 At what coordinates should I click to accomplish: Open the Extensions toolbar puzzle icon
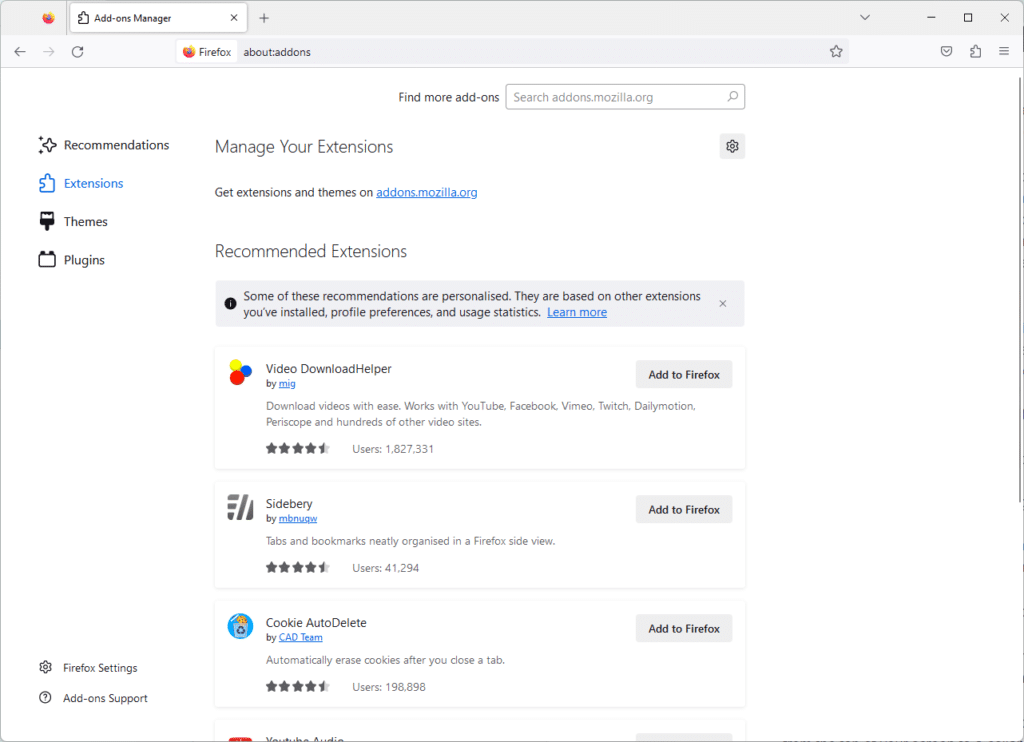[976, 52]
